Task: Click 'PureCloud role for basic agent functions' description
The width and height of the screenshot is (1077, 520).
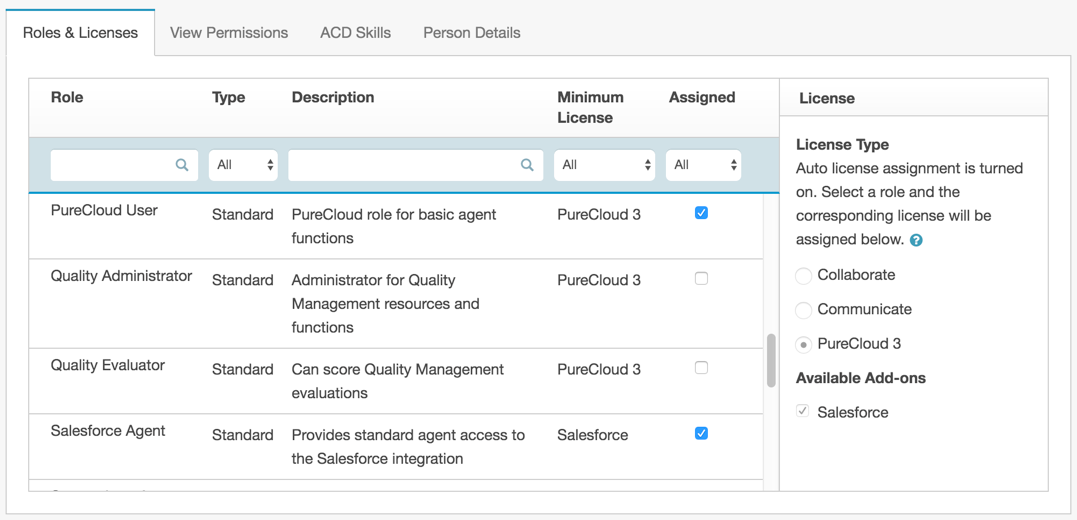Action: (394, 226)
